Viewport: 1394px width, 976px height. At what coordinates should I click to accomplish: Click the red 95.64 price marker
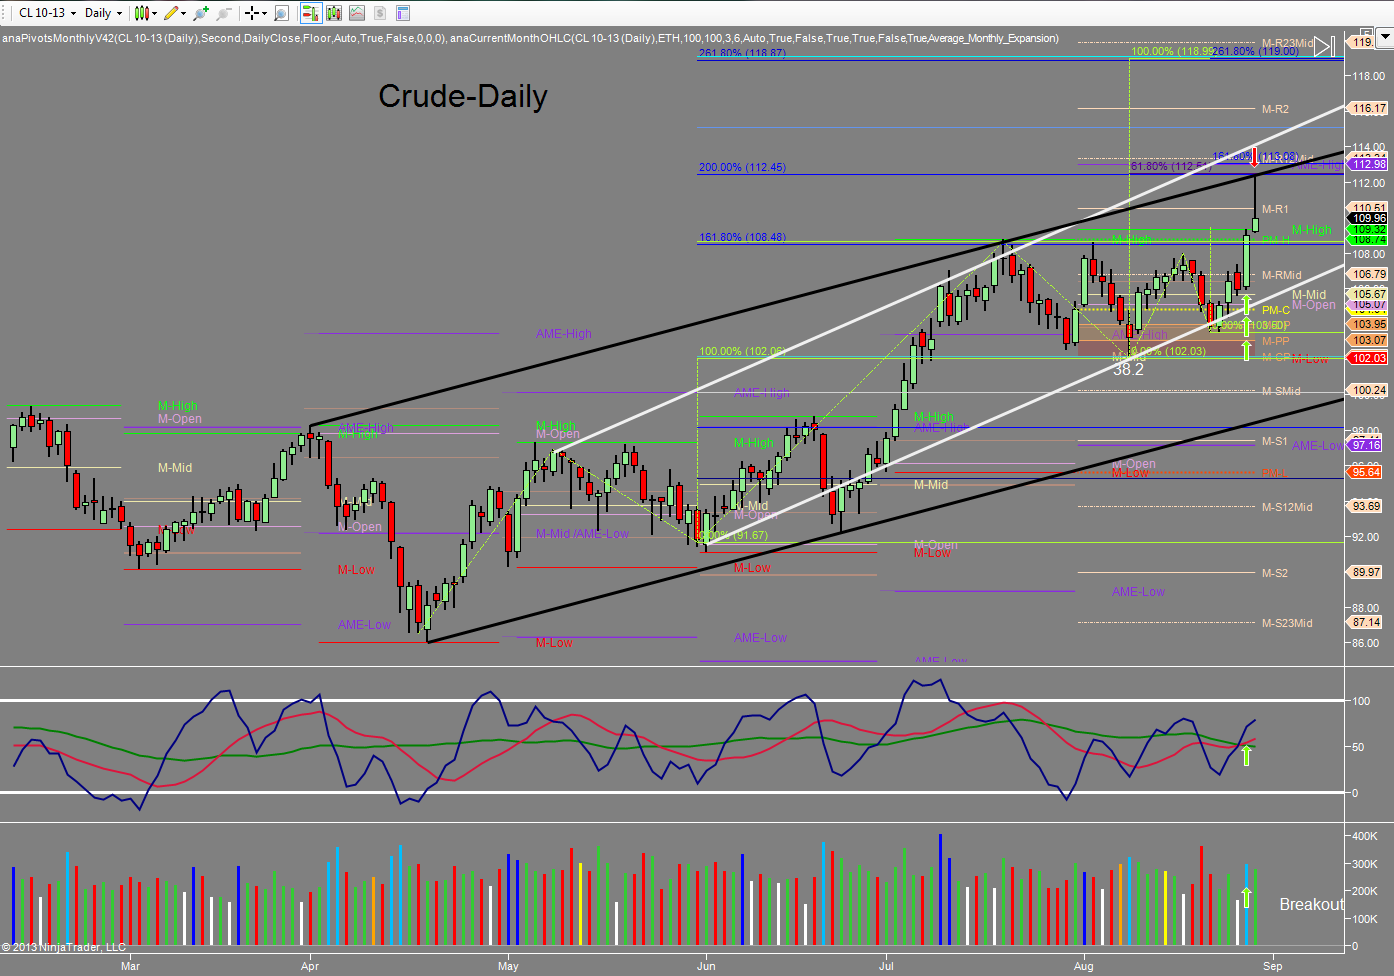tap(1366, 472)
